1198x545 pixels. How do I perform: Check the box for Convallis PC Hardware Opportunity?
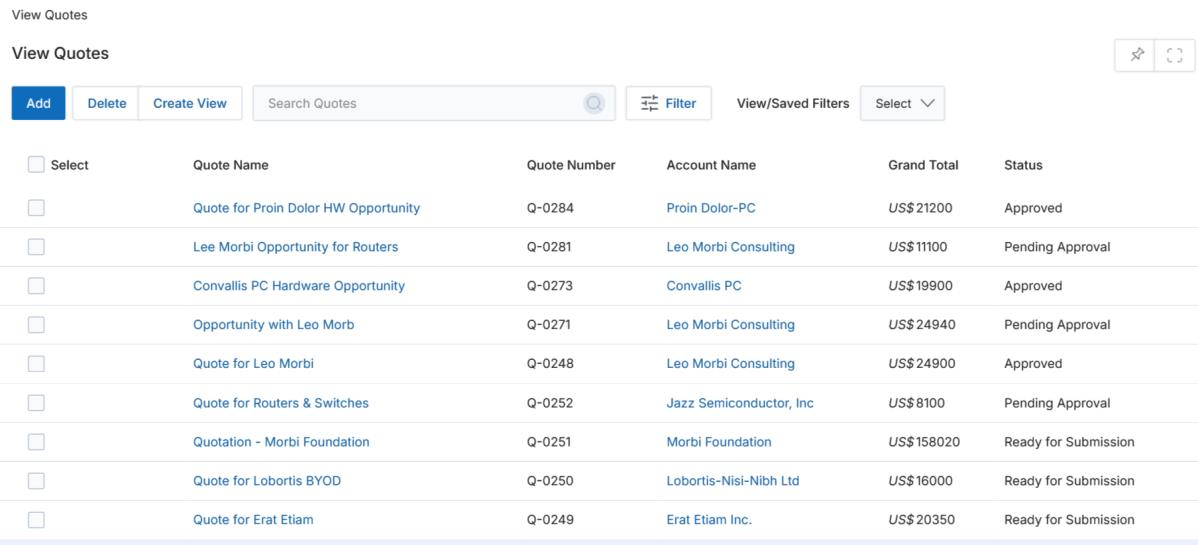tap(36, 286)
